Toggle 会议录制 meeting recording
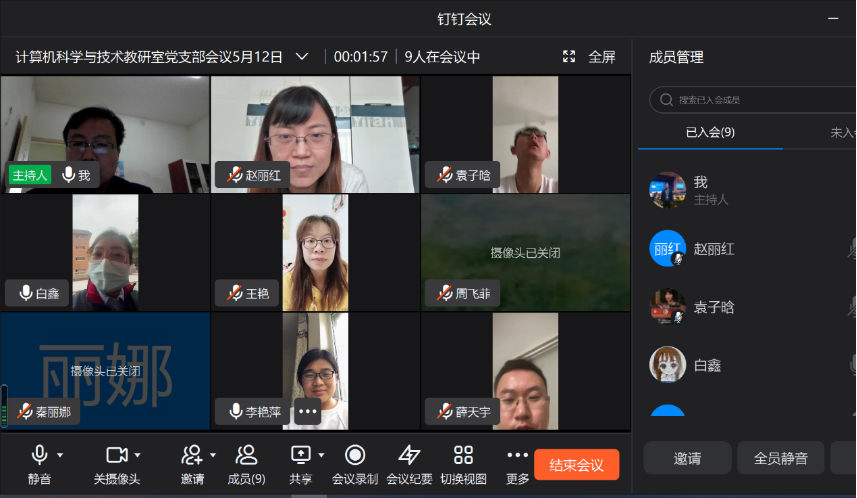The height and width of the screenshot is (498, 857). [355, 456]
